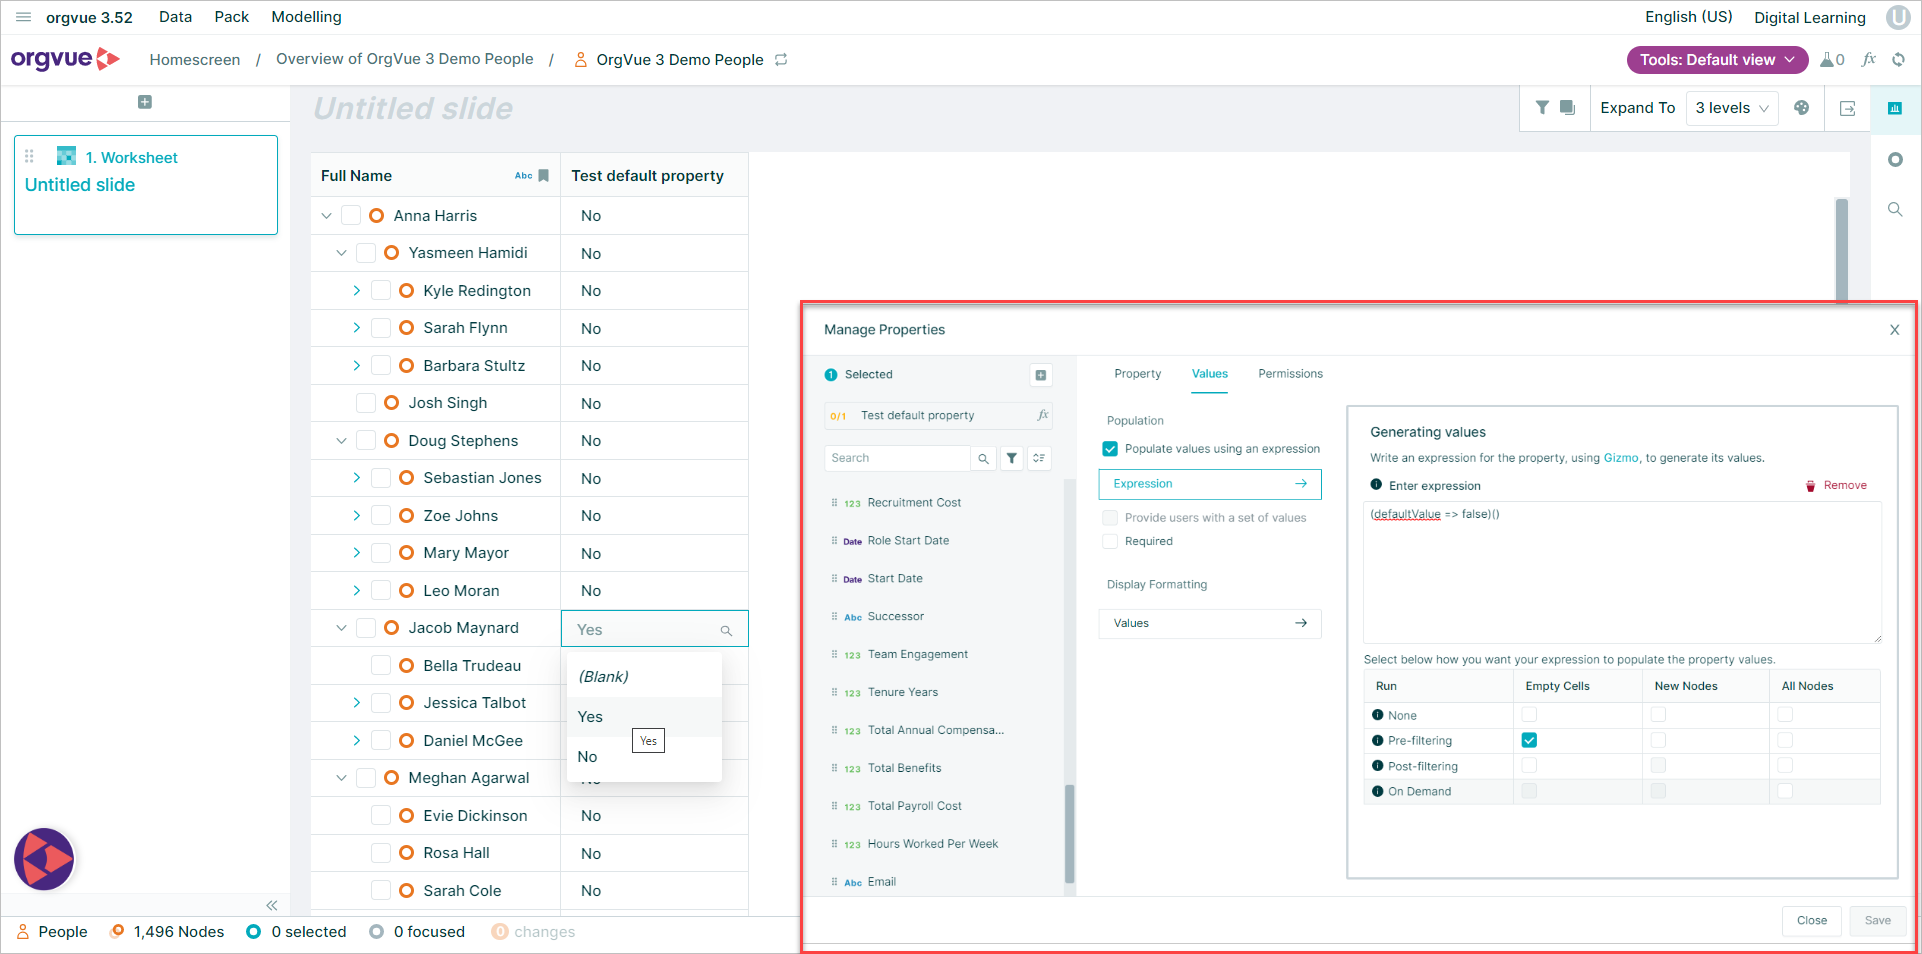The height and width of the screenshot is (954, 1922).
Task: Open the user avatar menu
Action: pos(1898,17)
